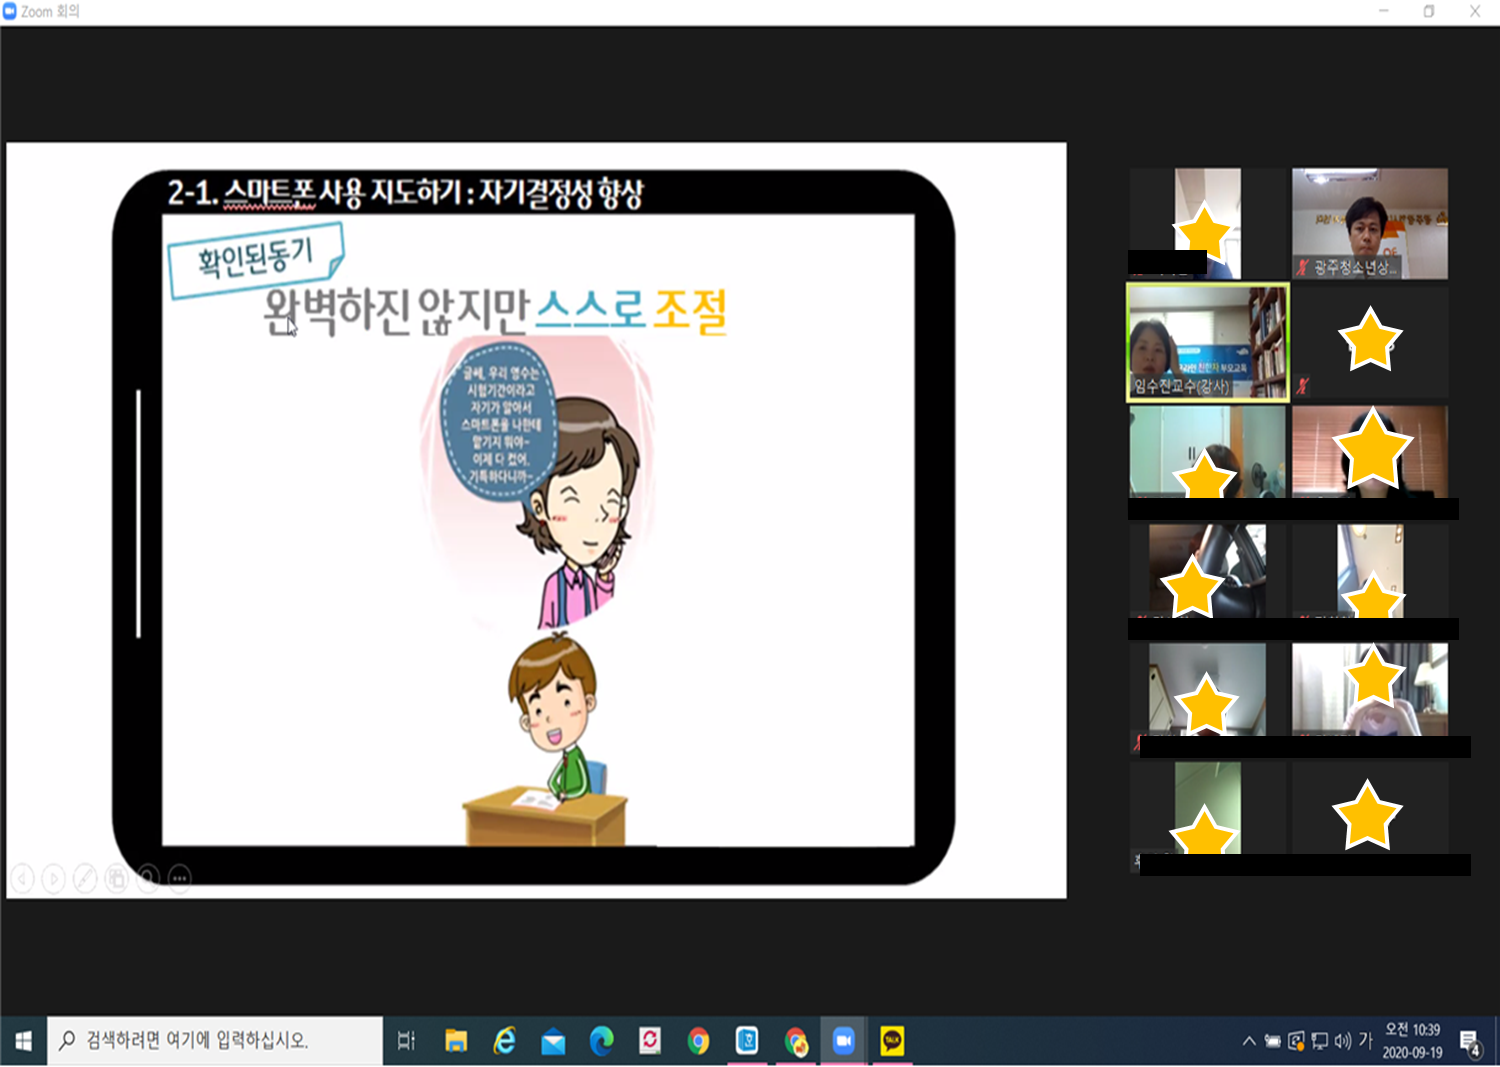This screenshot has height=1067, width=1500.
Task: Select the 임수진교수(강사) speaker video tile
Action: [1207, 342]
